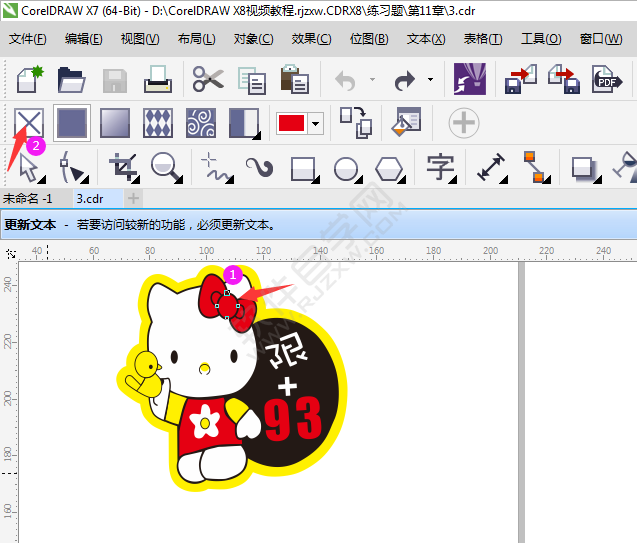Select the Ellipse tool
637x543 pixels.
(347, 167)
